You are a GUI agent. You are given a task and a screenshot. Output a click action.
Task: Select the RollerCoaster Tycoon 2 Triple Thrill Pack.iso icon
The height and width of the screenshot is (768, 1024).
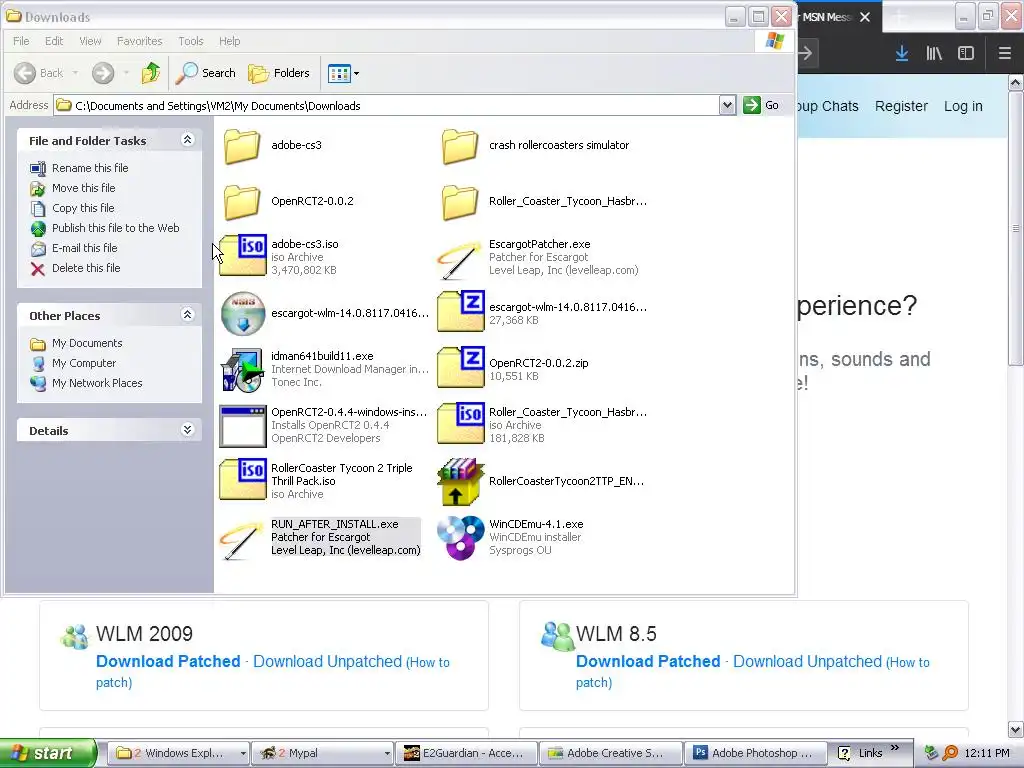point(243,480)
